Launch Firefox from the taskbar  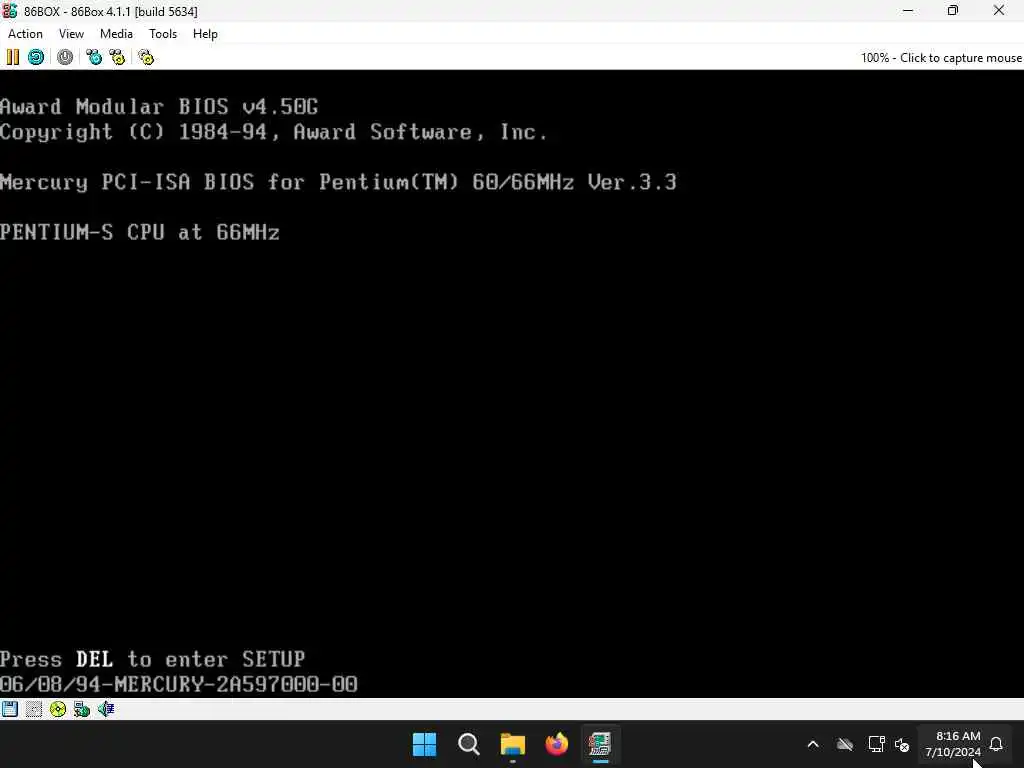556,744
